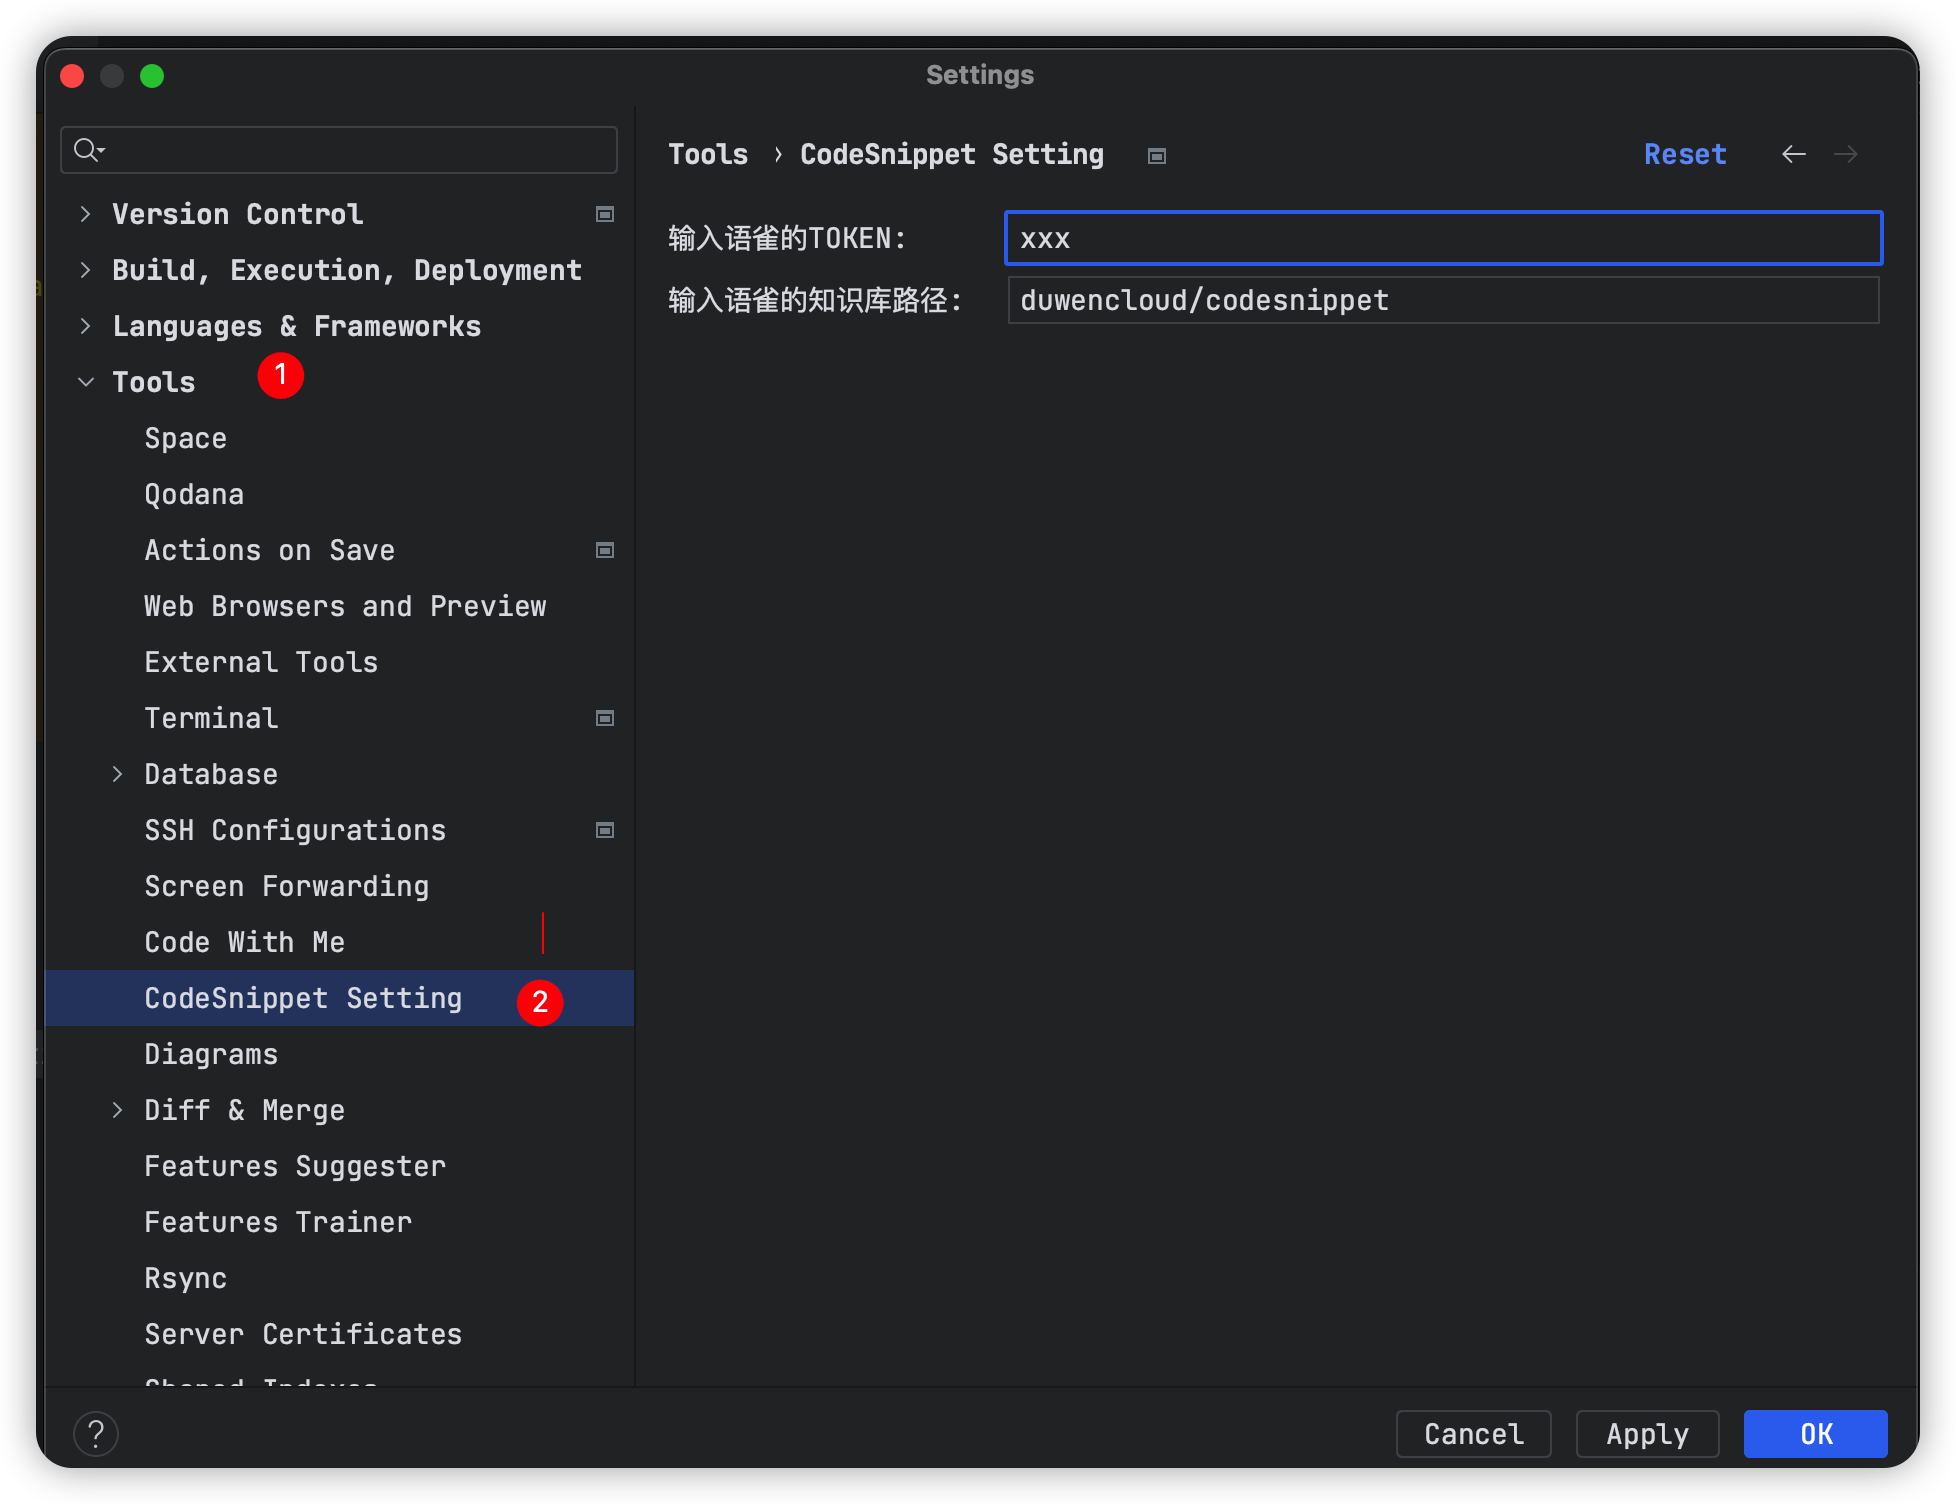Maximize the Settings window
The height and width of the screenshot is (1504, 1956).
tap(152, 76)
